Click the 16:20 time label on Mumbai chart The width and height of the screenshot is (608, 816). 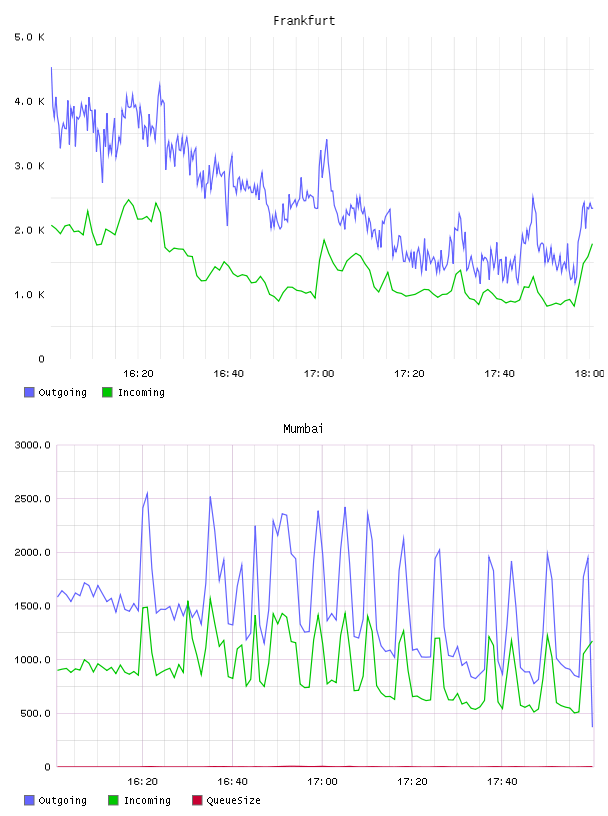(x=142, y=782)
